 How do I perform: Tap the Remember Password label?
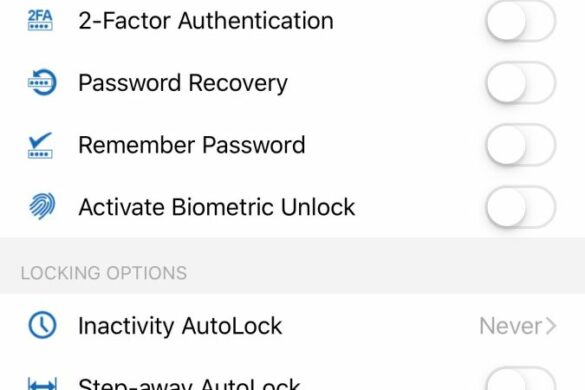[x=192, y=145]
